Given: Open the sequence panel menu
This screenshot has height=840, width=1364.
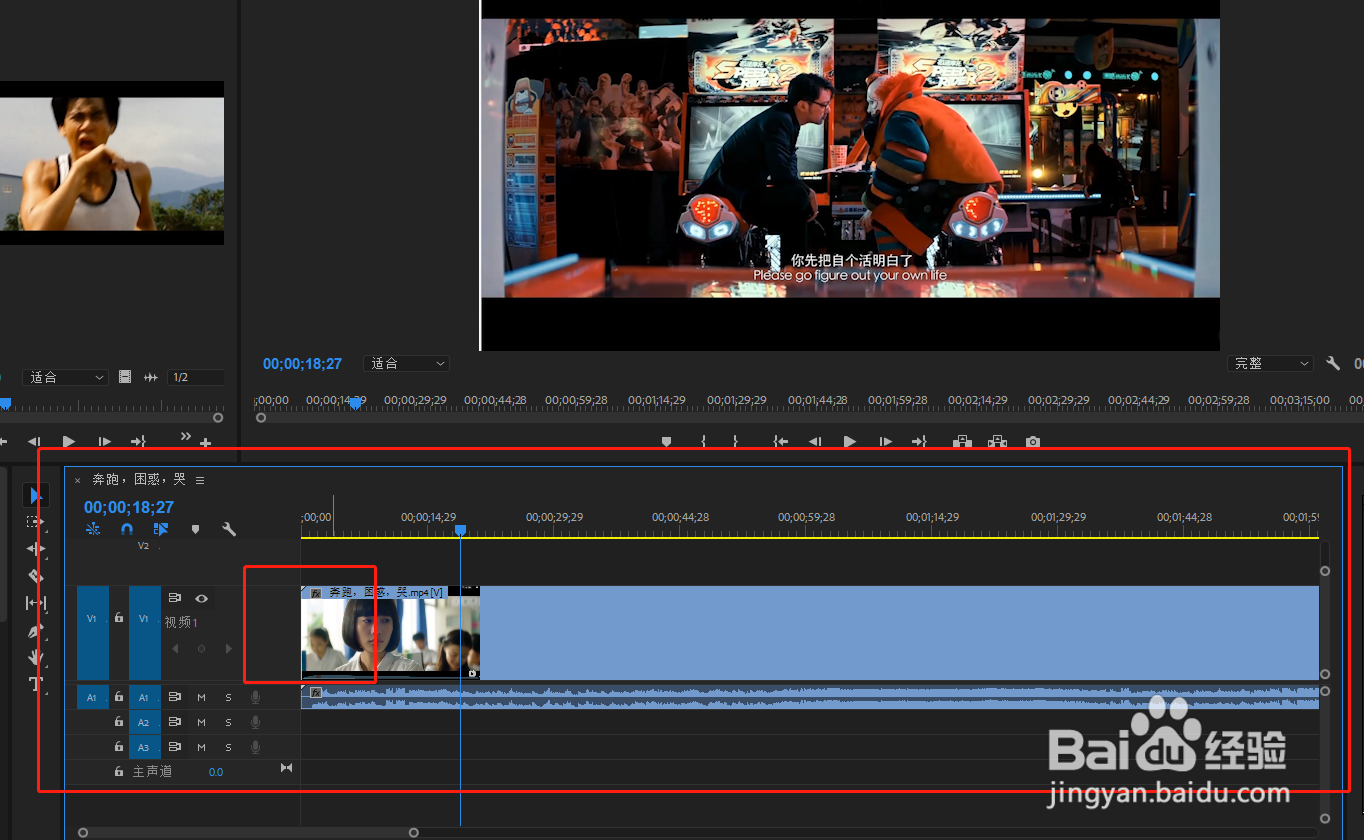Looking at the screenshot, I should [x=200, y=480].
